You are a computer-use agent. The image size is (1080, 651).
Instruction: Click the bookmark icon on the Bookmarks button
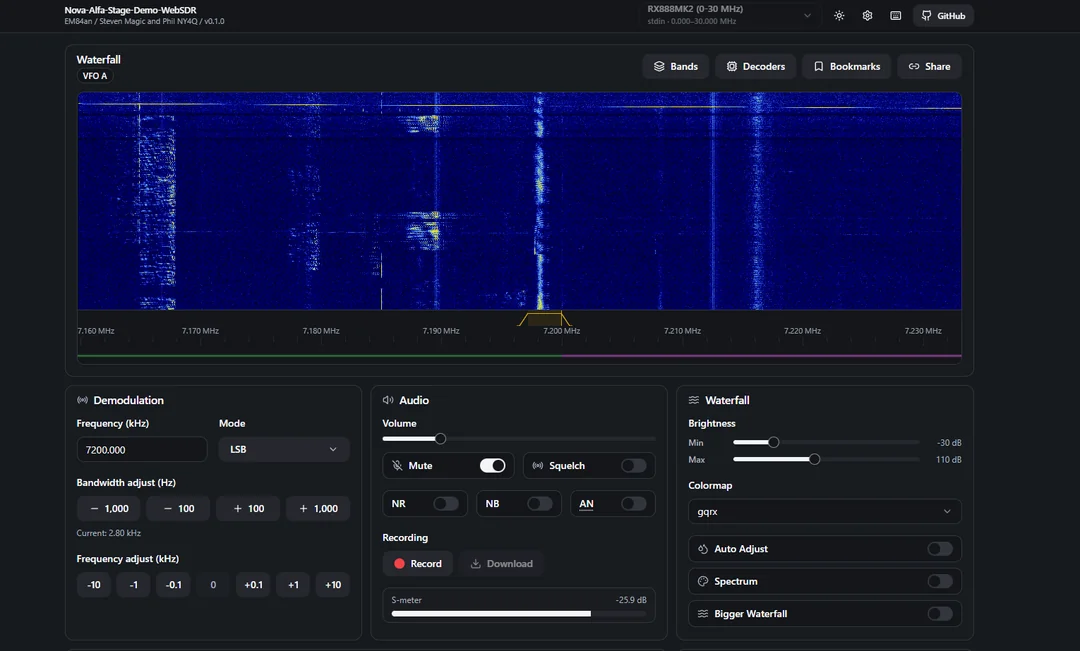click(818, 66)
